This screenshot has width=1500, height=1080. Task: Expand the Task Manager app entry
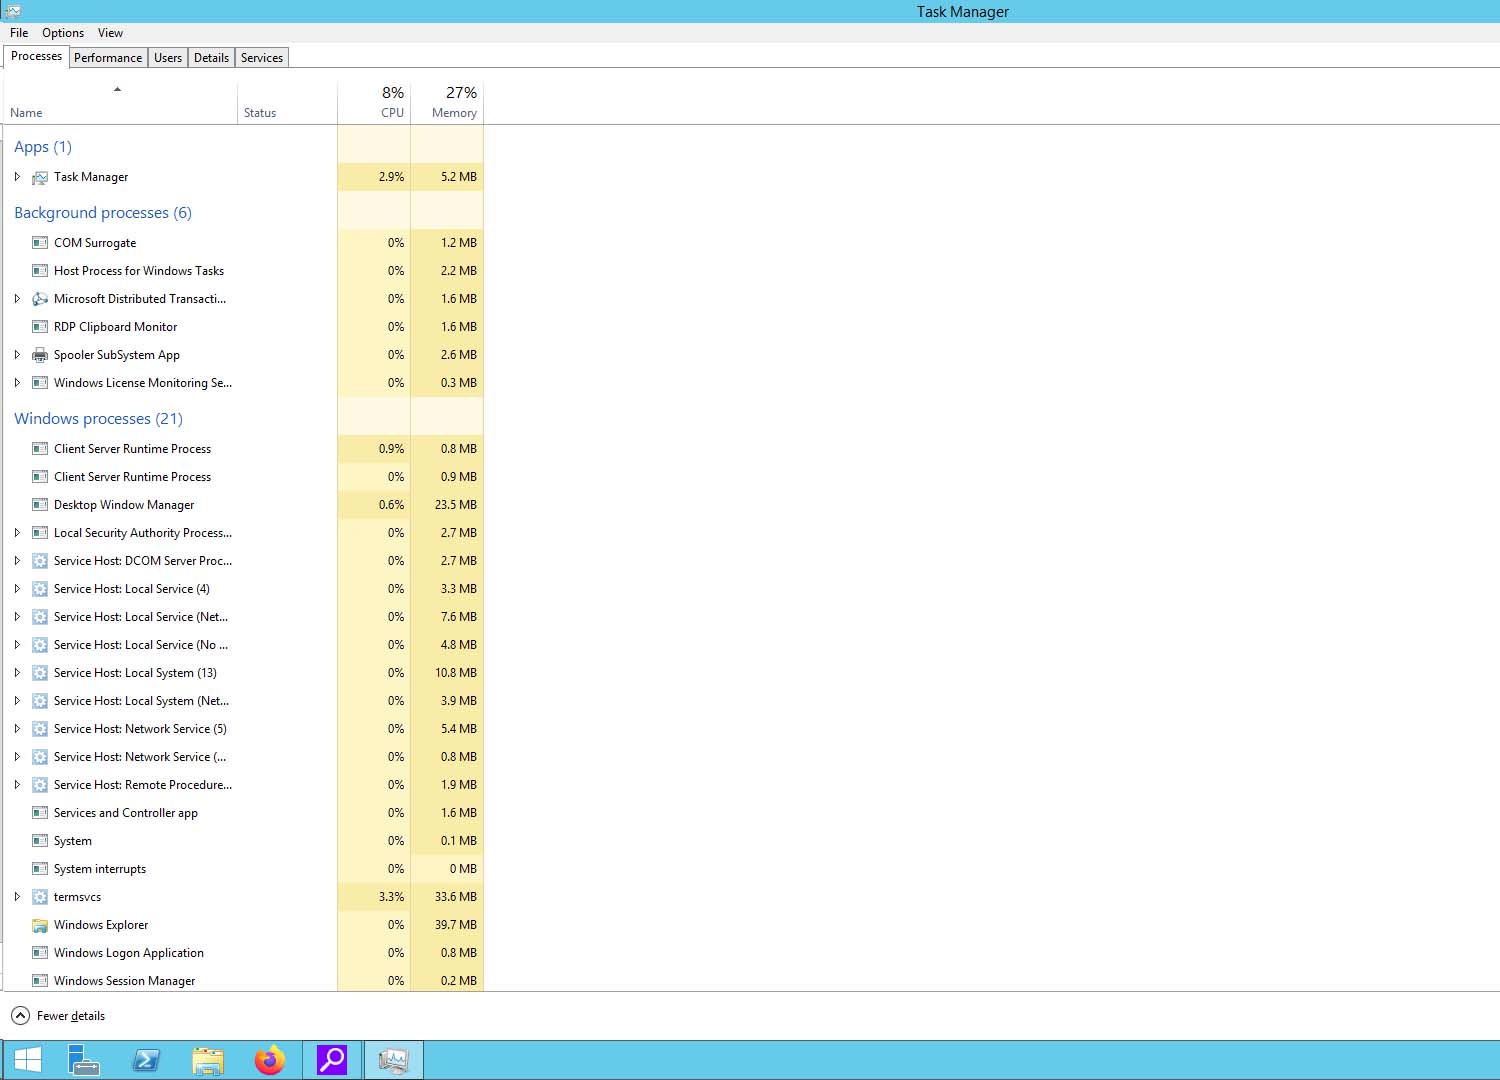click(x=17, y=177)
